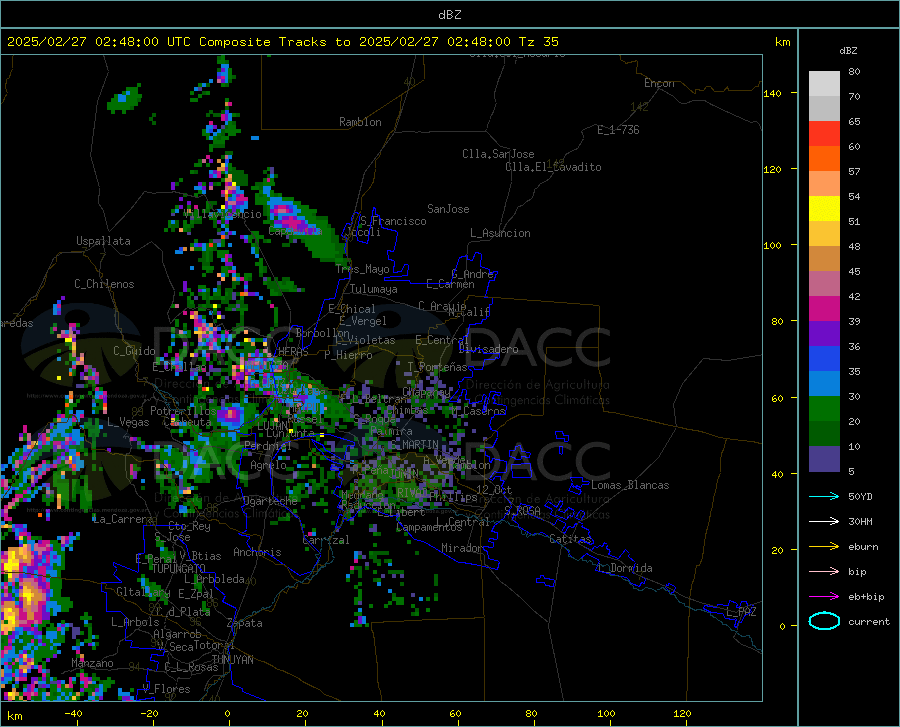Click the 'L_Dormida' map label
900x727 pixels.
625,568
